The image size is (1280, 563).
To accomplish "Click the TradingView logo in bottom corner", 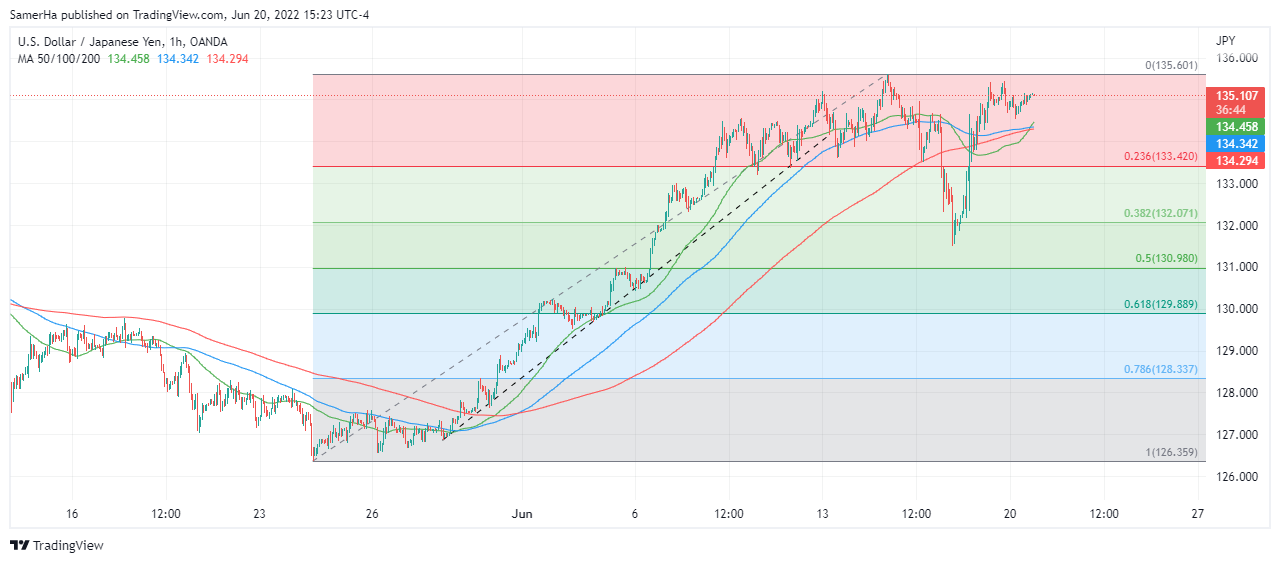I will [57, 545].
